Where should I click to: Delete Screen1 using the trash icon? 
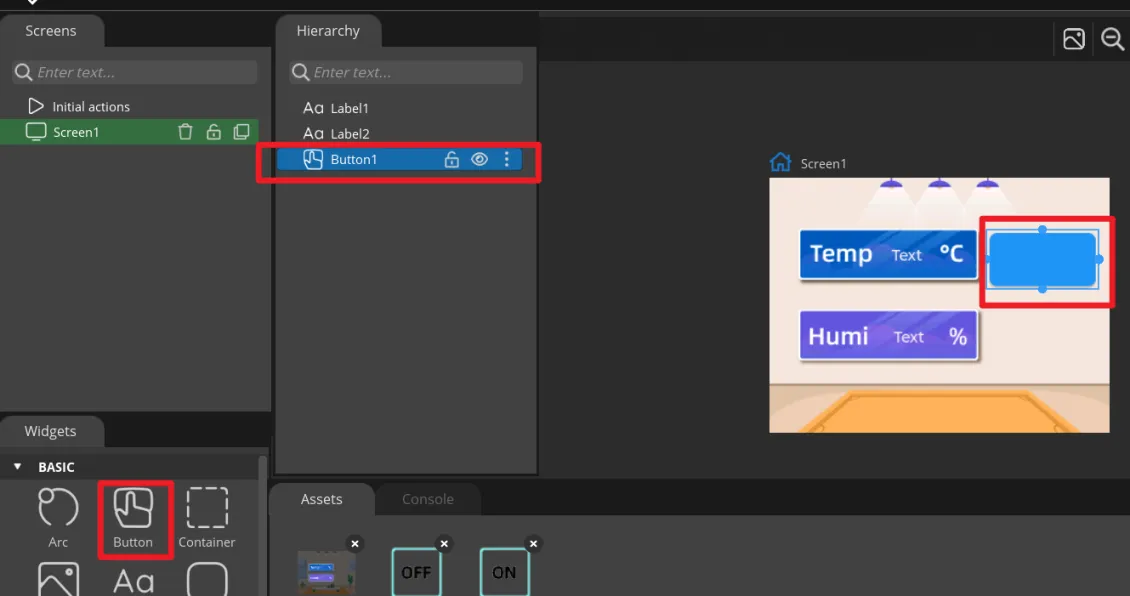[185, 132]
